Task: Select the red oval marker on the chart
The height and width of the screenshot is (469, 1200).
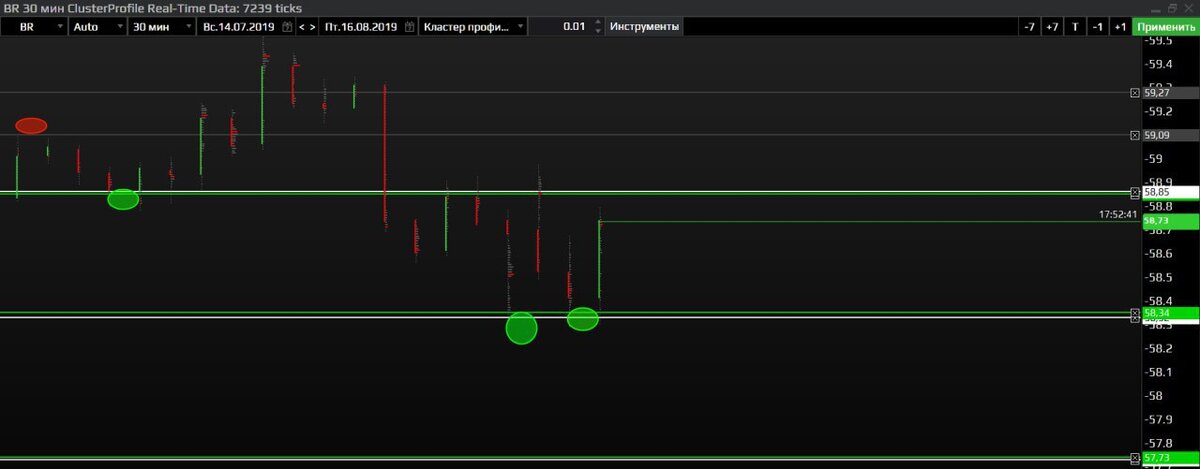Action: [31, 125]
